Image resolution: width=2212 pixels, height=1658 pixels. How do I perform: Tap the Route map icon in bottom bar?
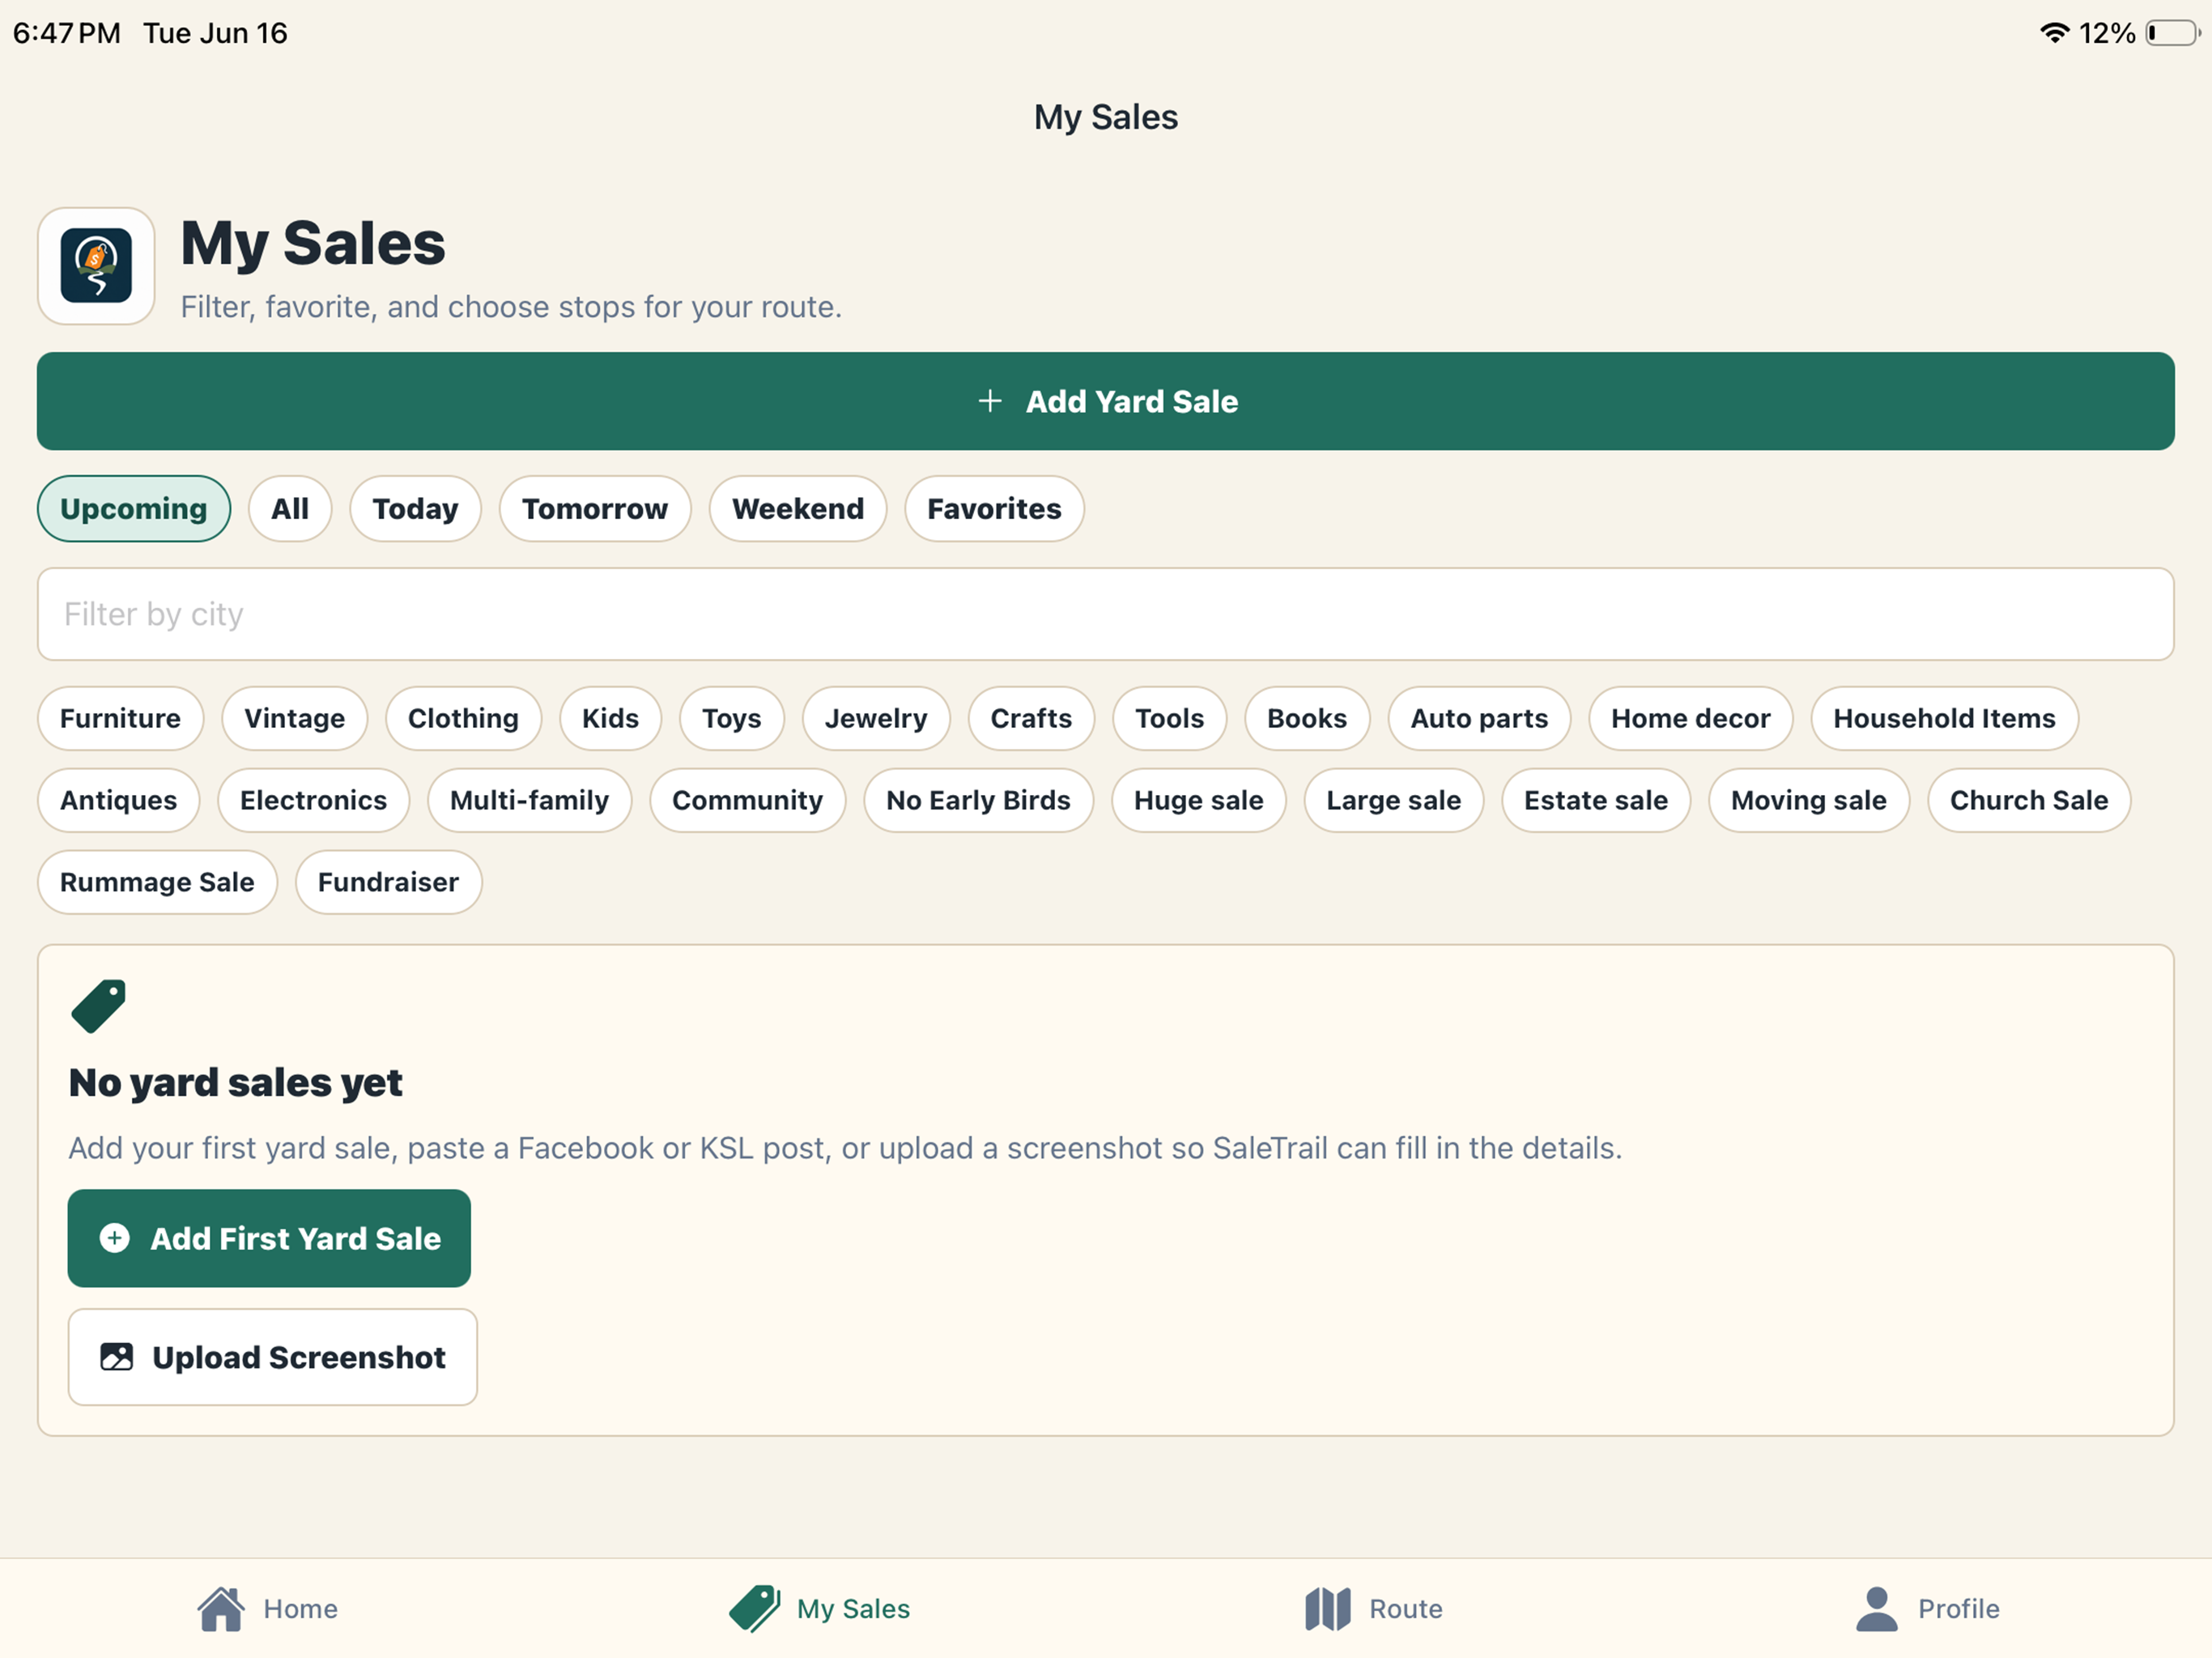click(1328, 1608)
